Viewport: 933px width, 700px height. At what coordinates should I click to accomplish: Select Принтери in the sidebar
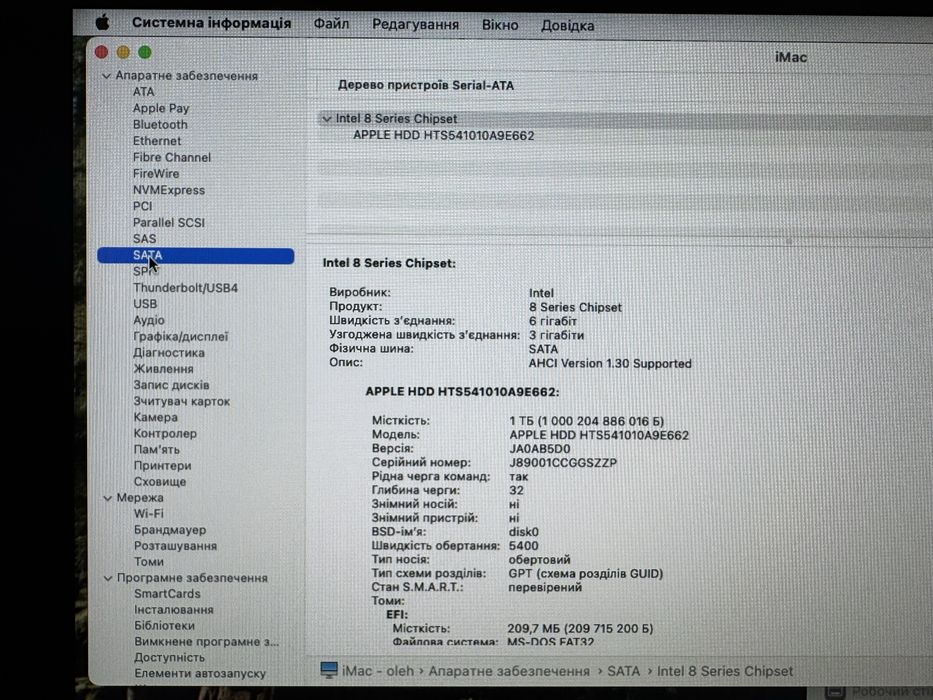162,466
